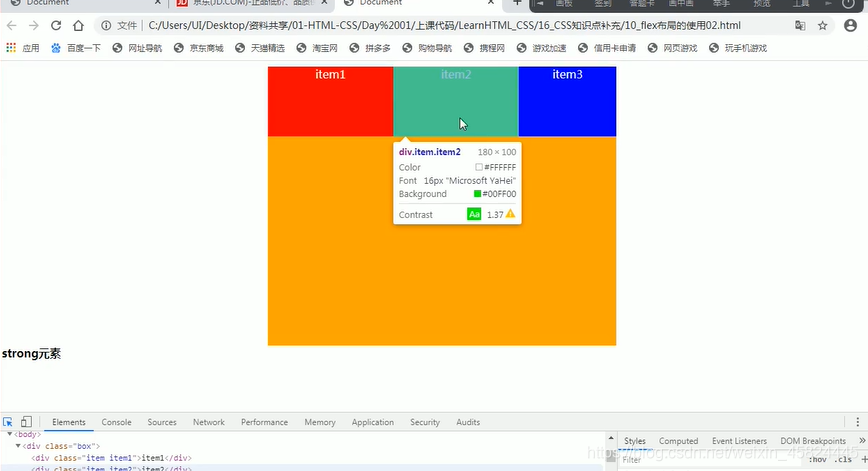Open the 天猫精选 bookmark

260,48
